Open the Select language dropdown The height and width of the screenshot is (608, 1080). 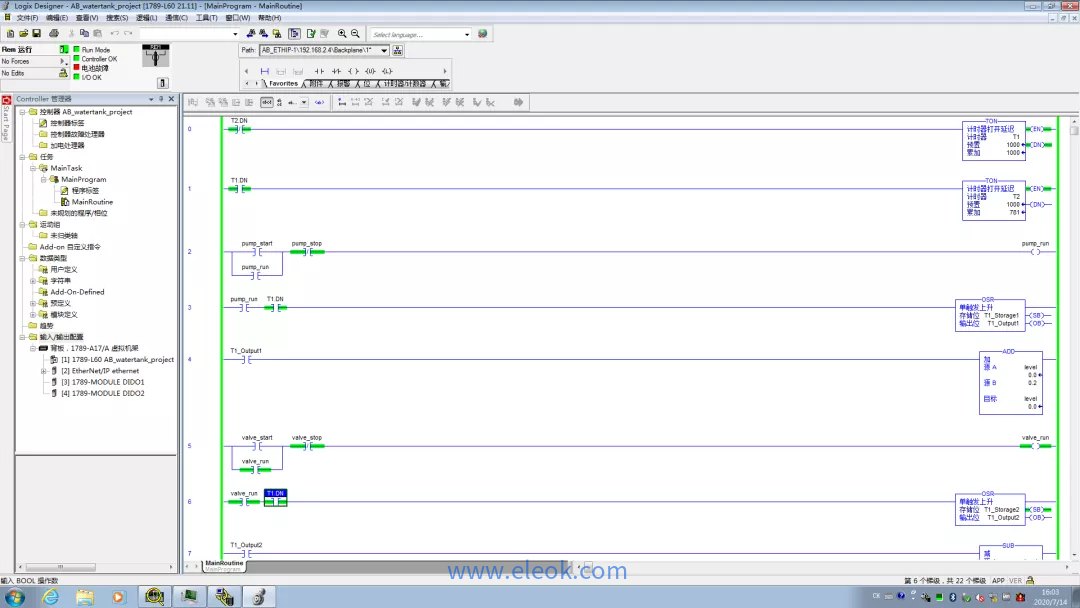coord(466,34)
